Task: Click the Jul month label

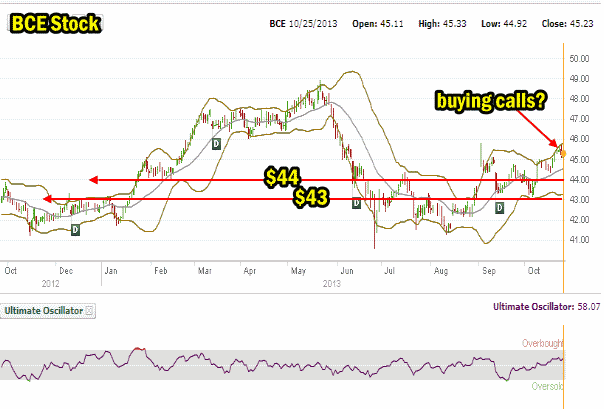Action: coord(389,271)
